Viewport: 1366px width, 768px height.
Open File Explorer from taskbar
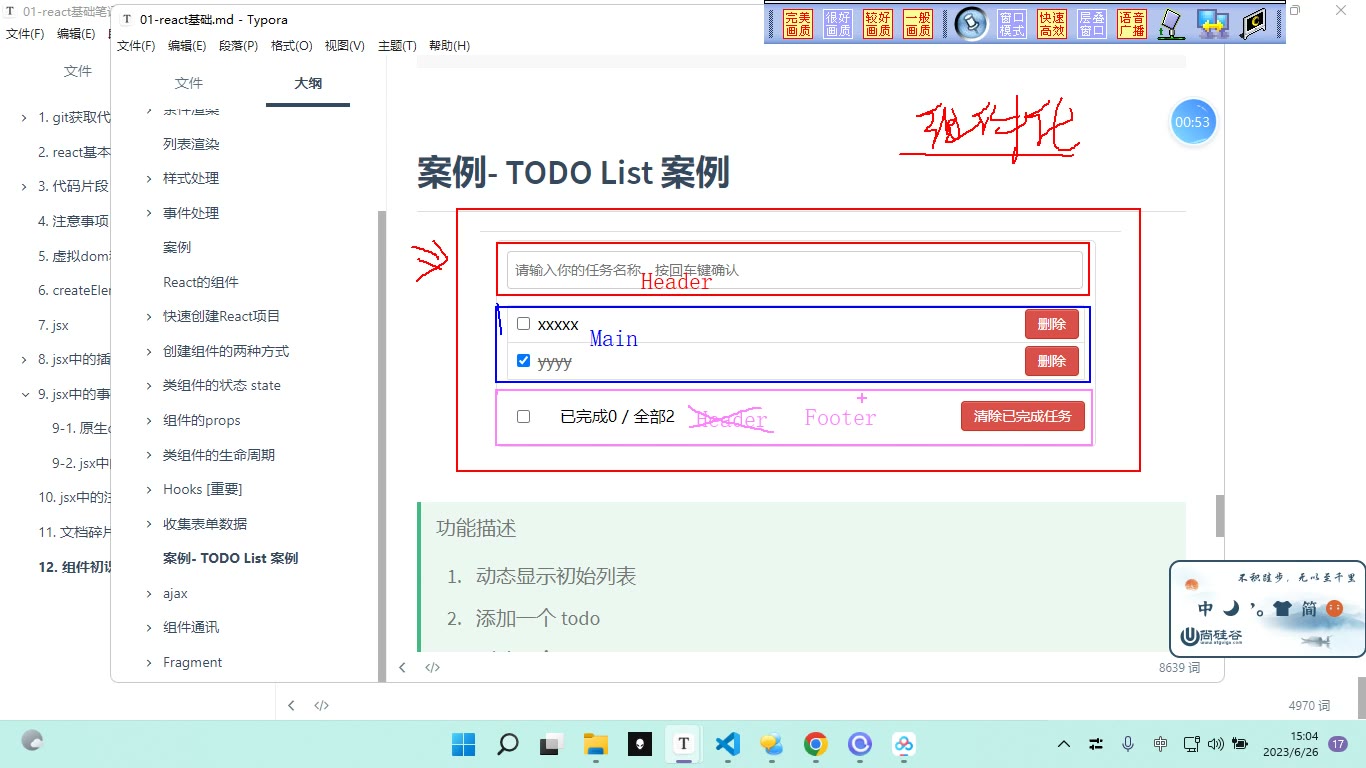[596, 744]
